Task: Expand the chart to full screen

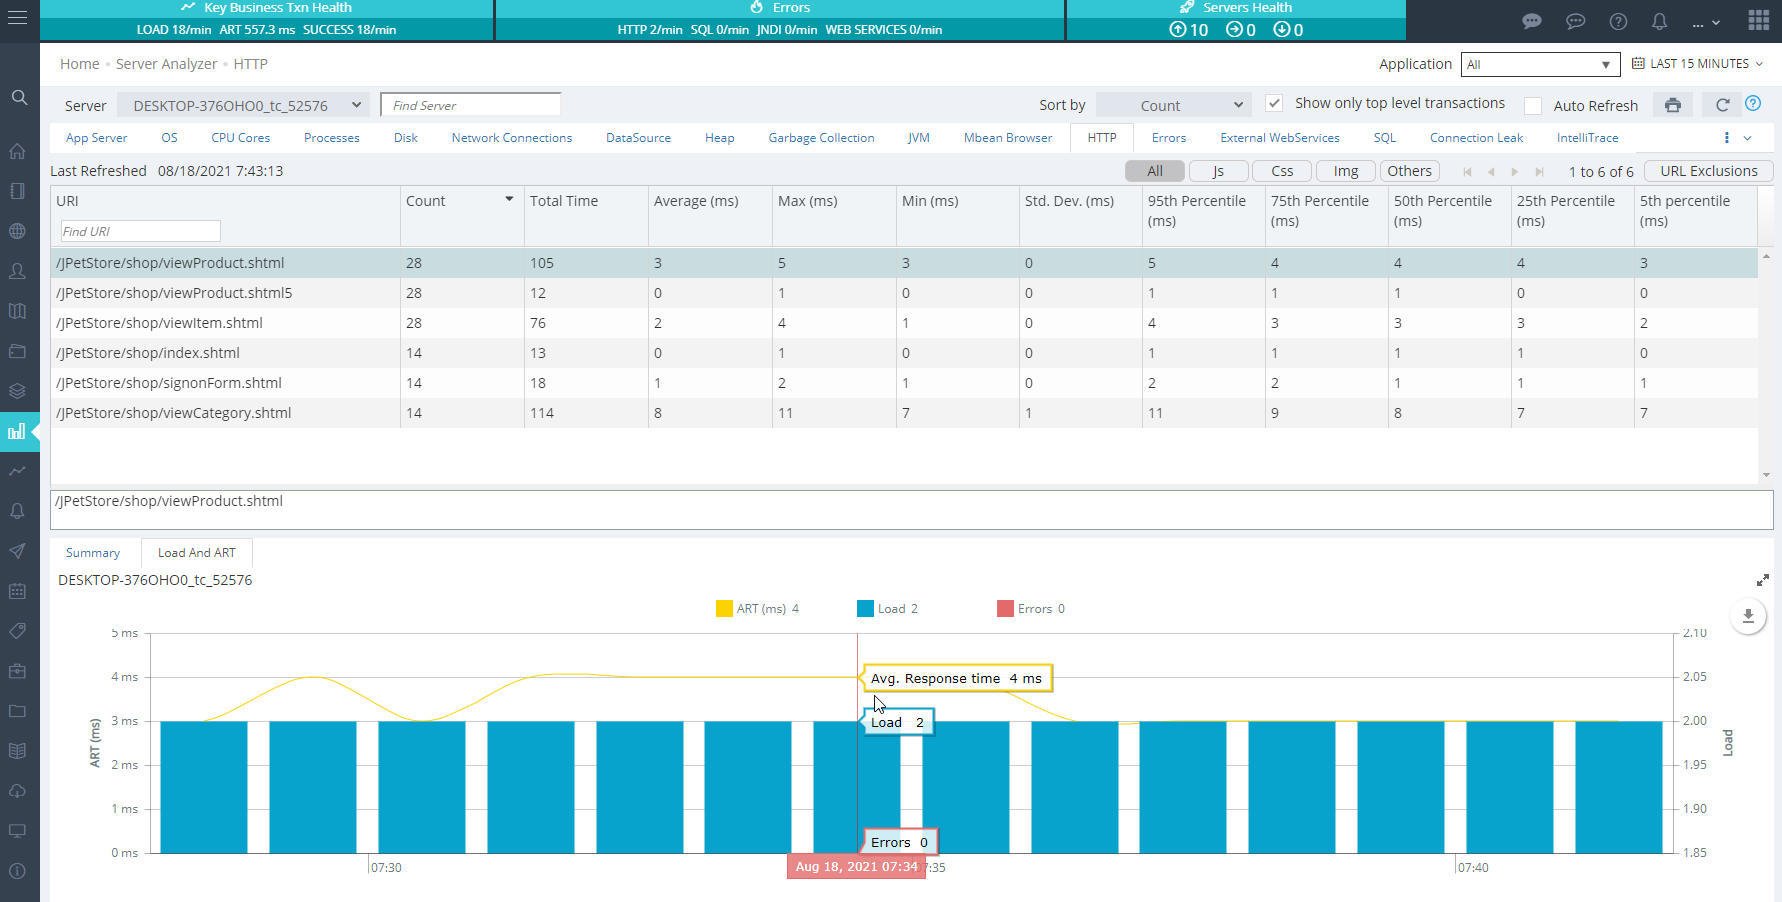Action: click(x=1762, y=580)
